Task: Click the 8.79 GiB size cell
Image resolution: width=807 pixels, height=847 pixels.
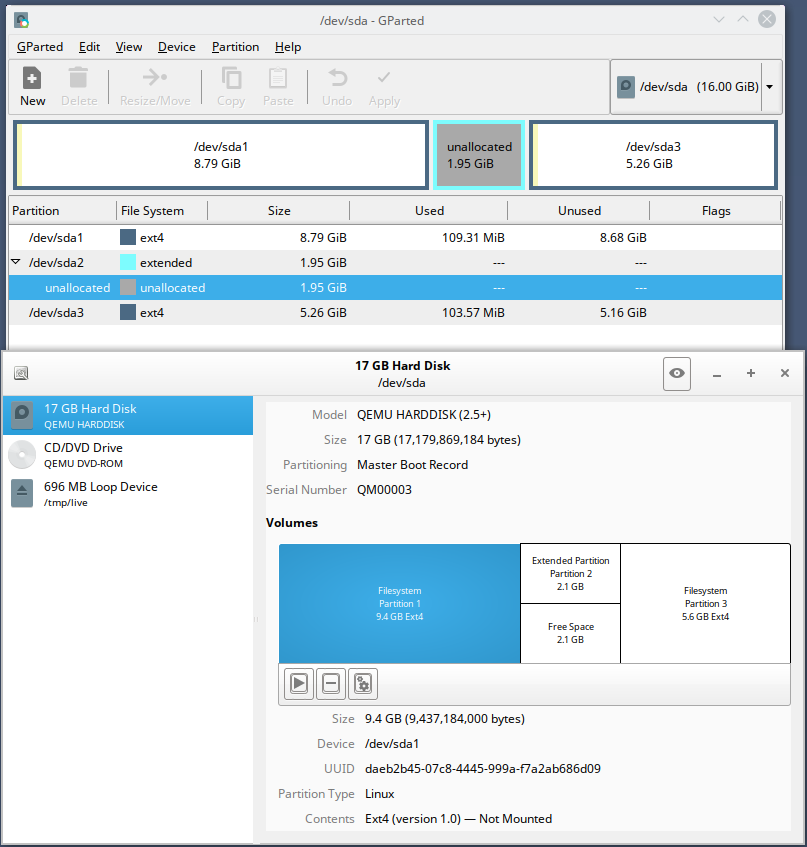Action: click(323, 237)
